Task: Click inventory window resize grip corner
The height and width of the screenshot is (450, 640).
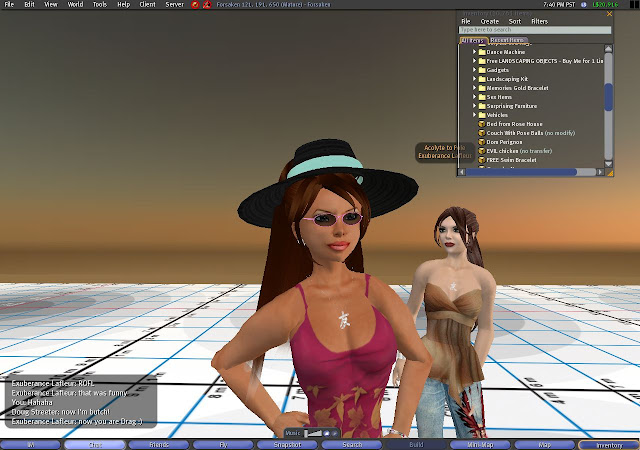Action: point(610,173)
